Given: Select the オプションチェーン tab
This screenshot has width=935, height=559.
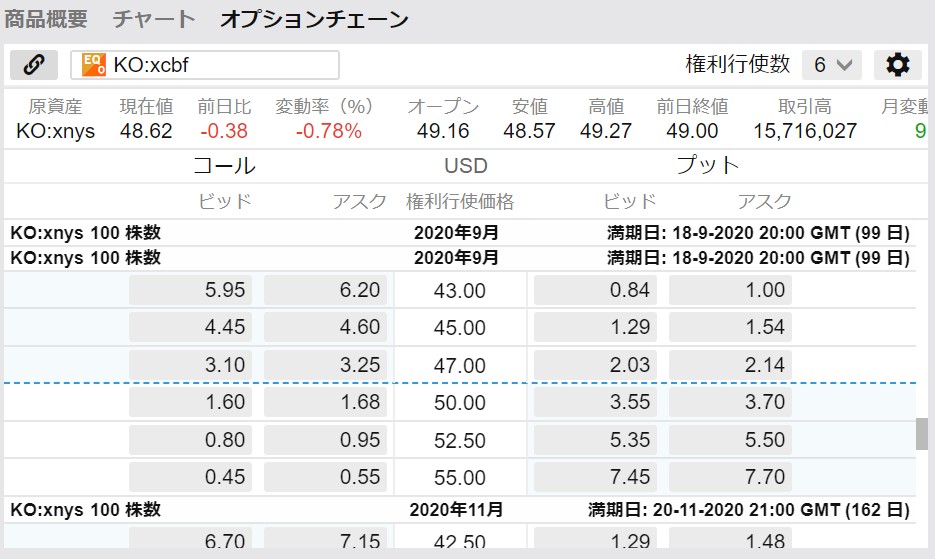Looking at the screenshot, I should pyautogui.click(x=314, y=19).
